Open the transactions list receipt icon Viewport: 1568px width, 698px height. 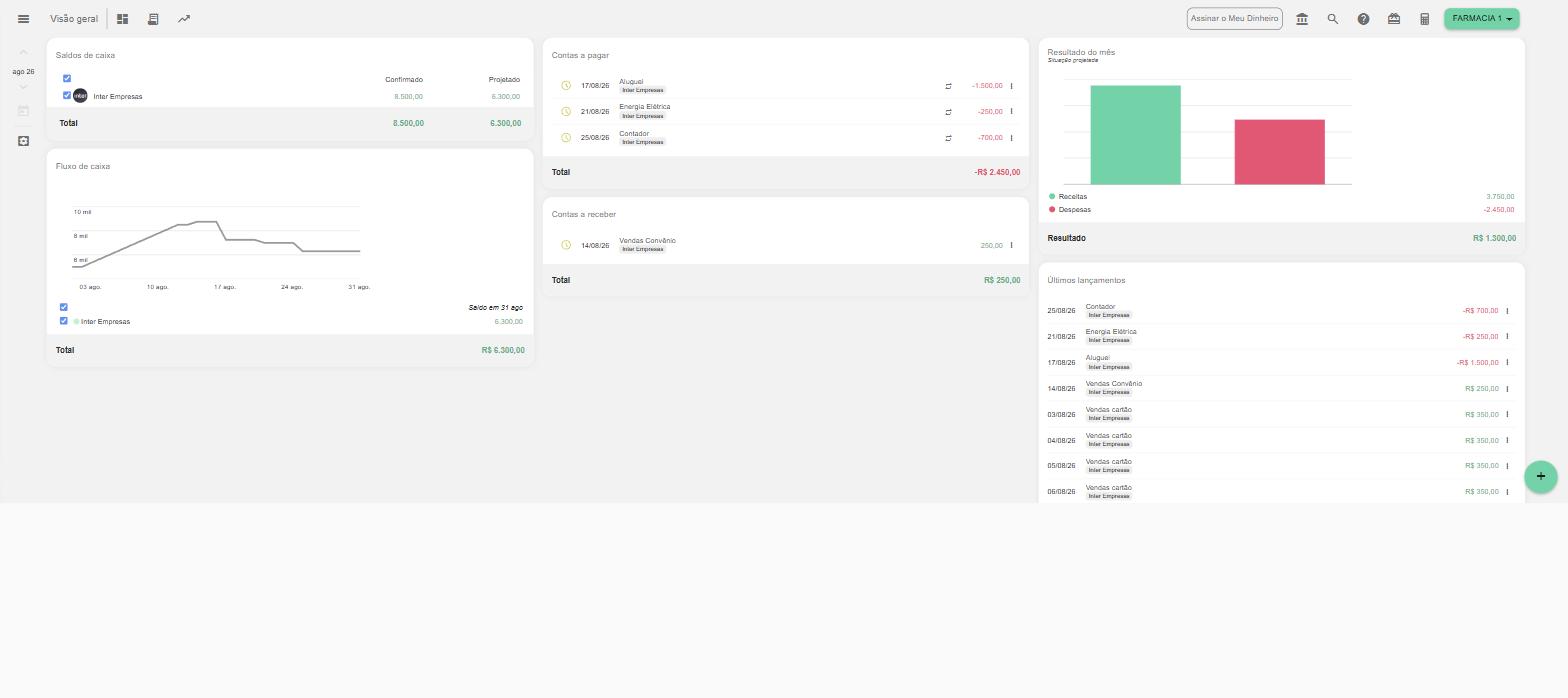[x=153, y=19]
